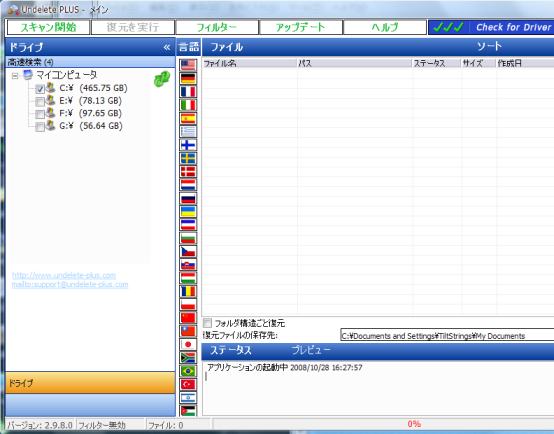
Task: Select G:¥ (56.64 GB) drive label
Action: tap(91, 126)
